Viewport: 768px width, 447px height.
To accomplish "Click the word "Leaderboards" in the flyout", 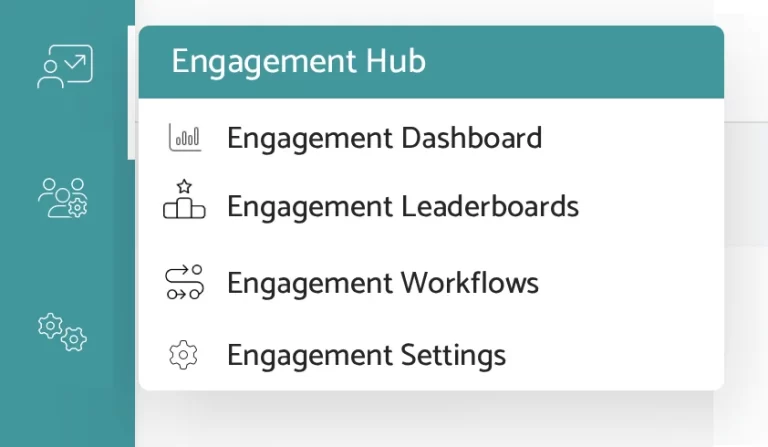I will pyautogui.click(x=490, y=207).
